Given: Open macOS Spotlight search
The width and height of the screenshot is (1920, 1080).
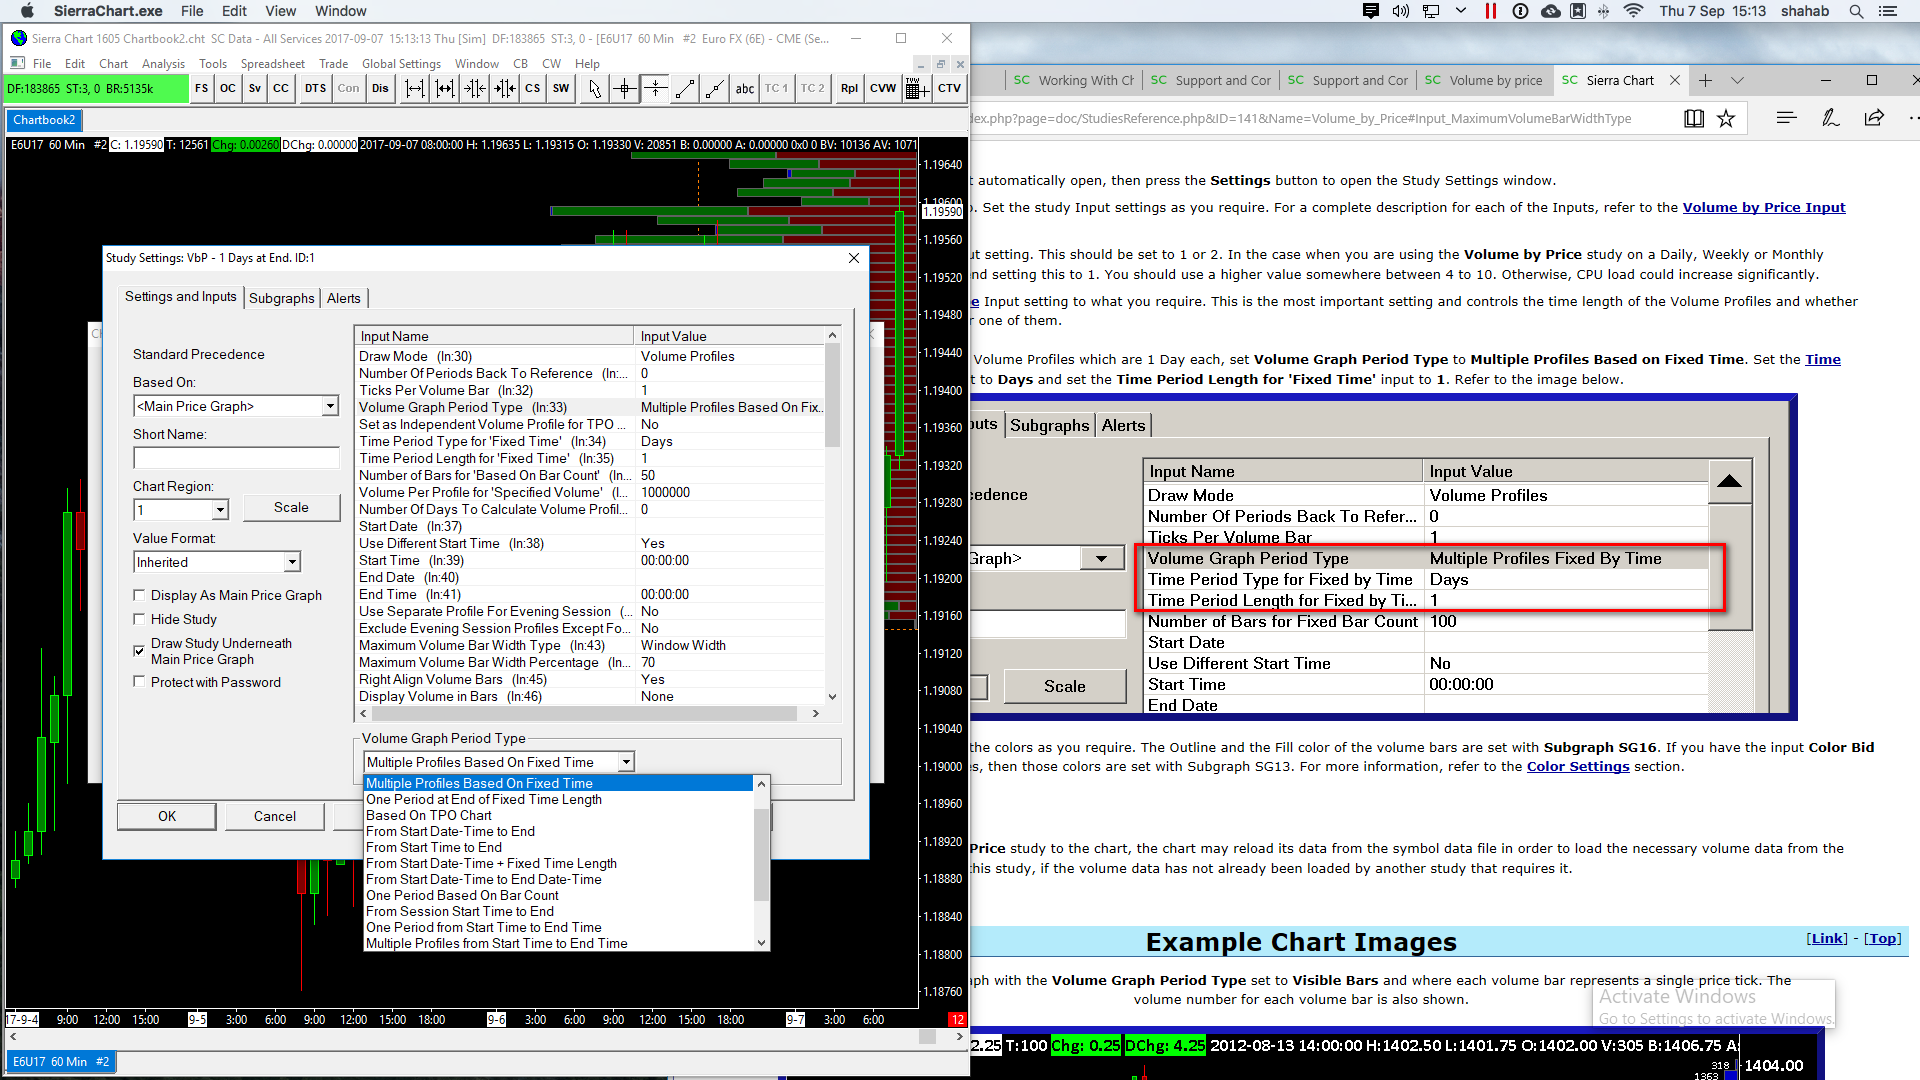Looking at the screenshot, I should [x=1856, y=11].
